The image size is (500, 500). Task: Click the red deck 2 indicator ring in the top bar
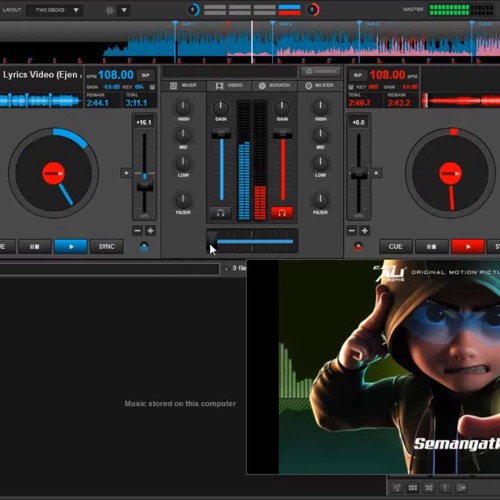(312, 10)
